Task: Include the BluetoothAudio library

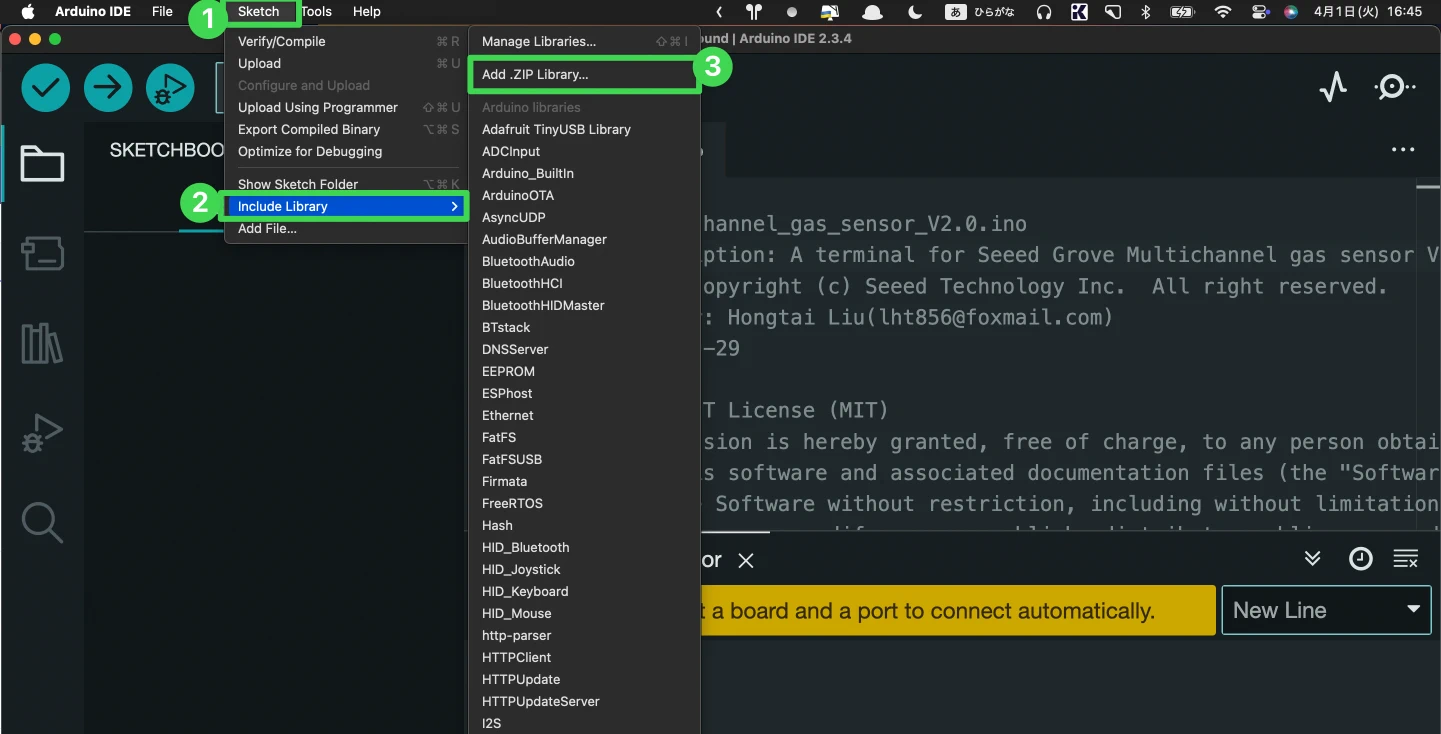Action: (x=584, y=261)
